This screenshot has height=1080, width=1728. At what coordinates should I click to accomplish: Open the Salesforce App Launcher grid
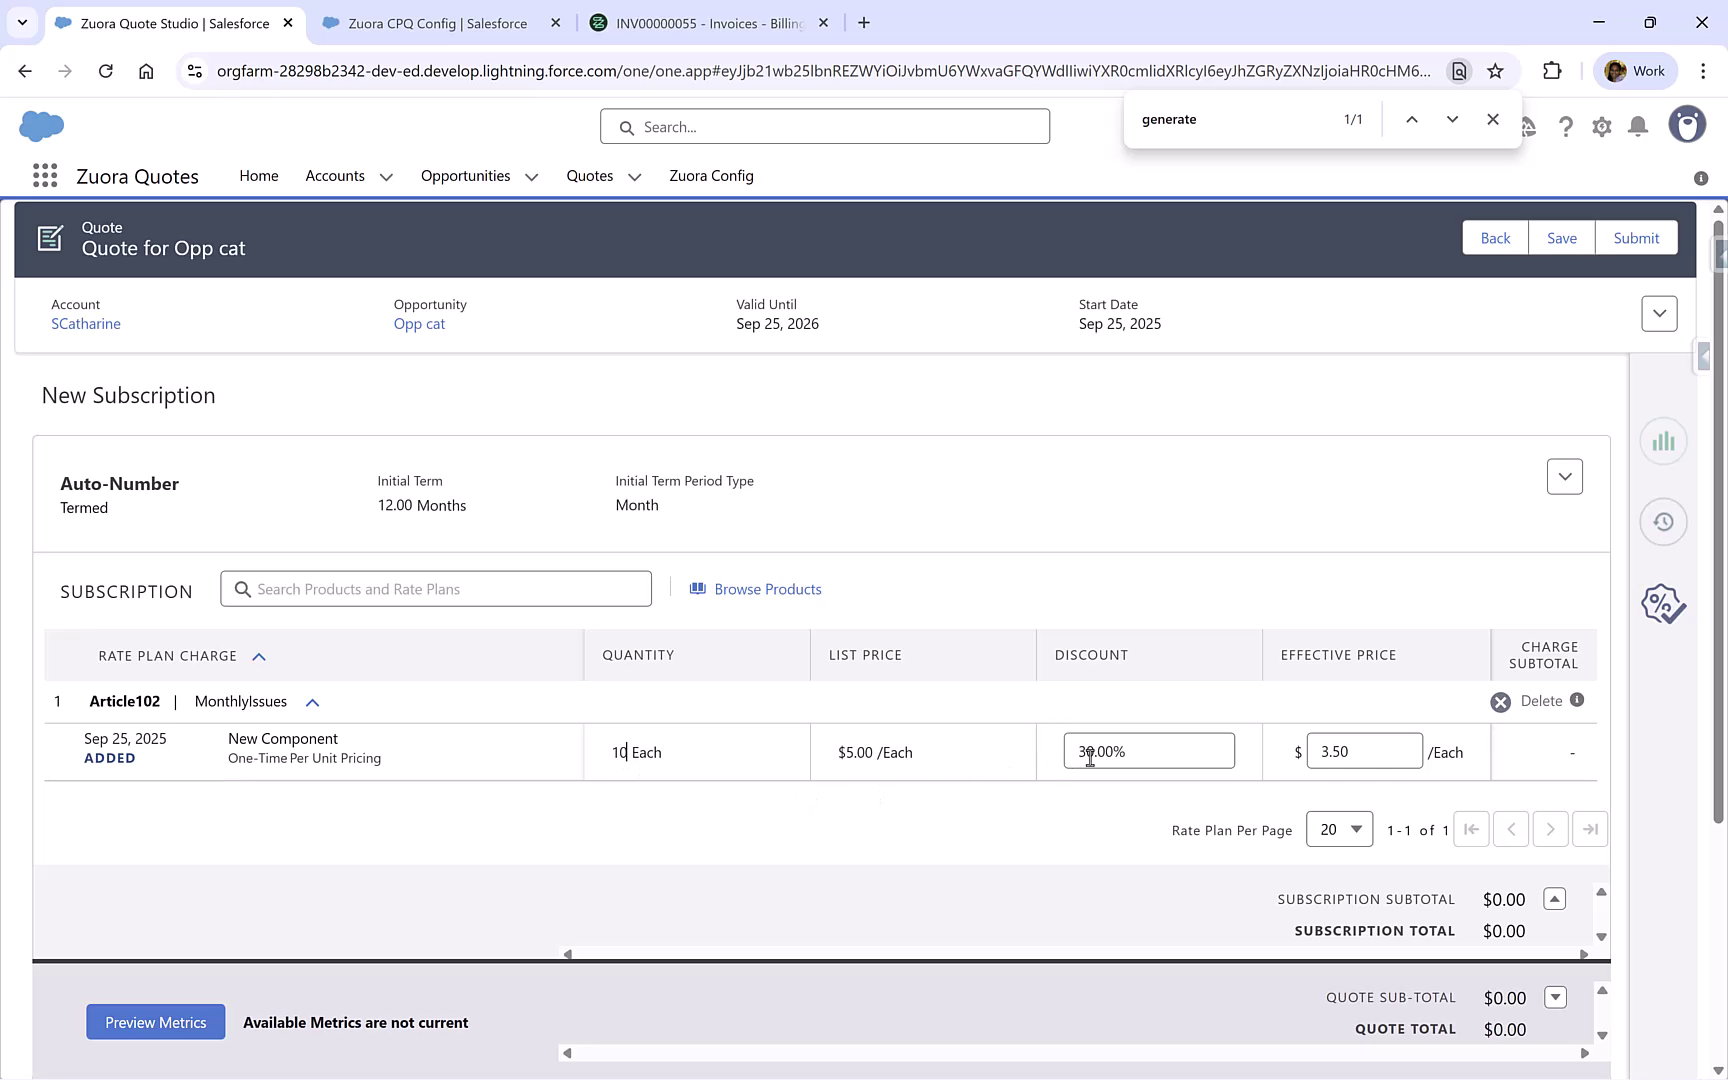pos(44,175)
